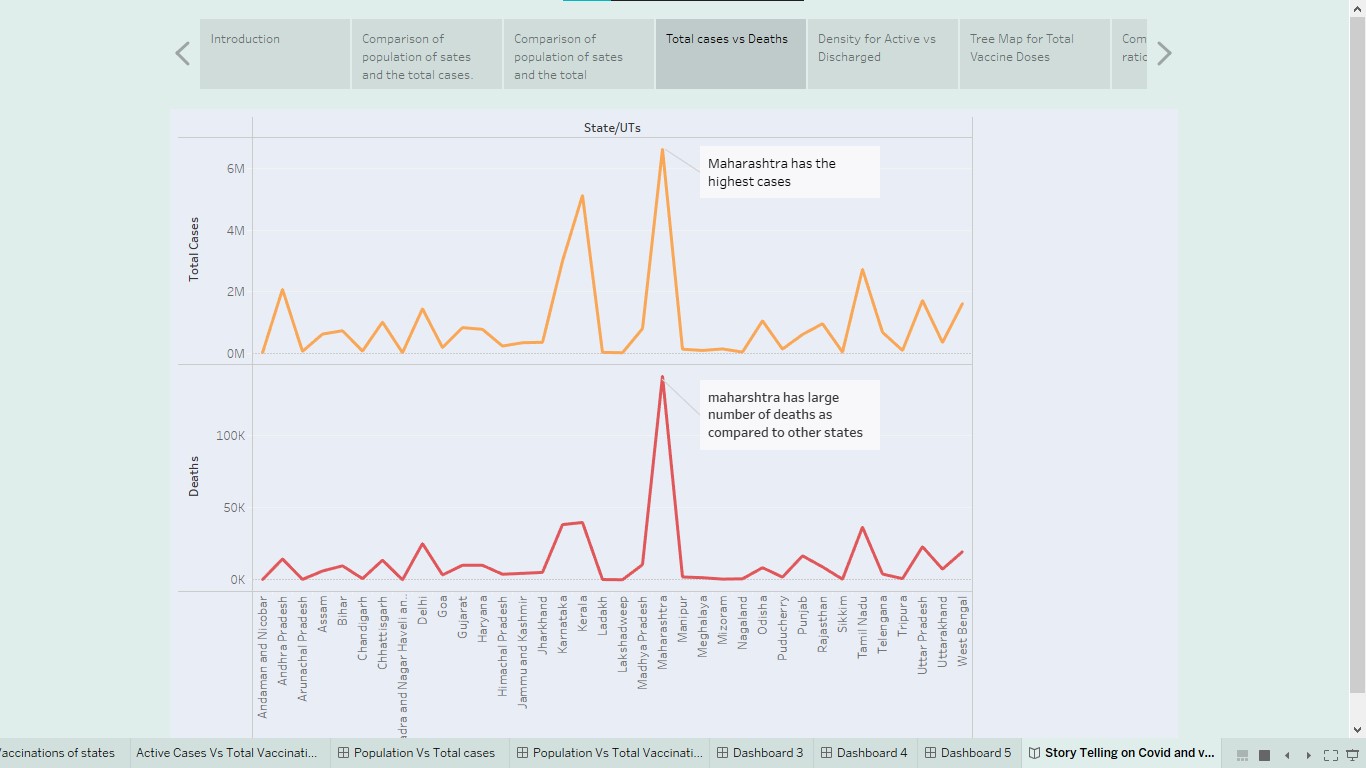Screen dimensions: 1366x768
Task: Click the scrollbar up arrow on the right edge
Action: (x=1359, y=8)
